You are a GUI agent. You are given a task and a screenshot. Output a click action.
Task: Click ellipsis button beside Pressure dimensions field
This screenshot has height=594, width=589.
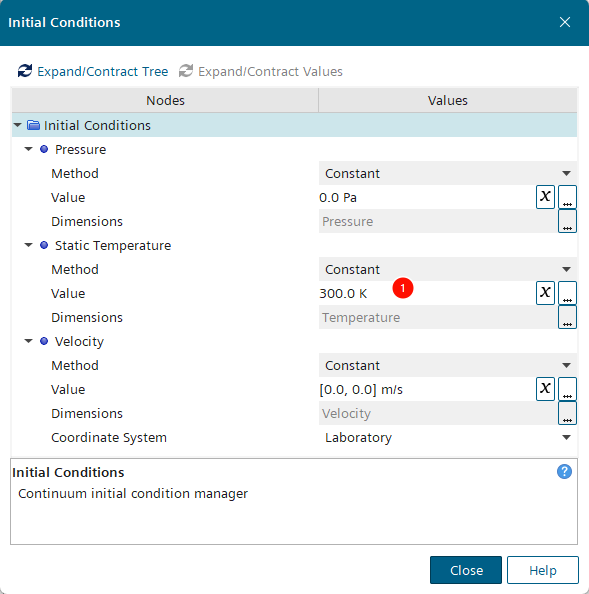click(567, 221)
